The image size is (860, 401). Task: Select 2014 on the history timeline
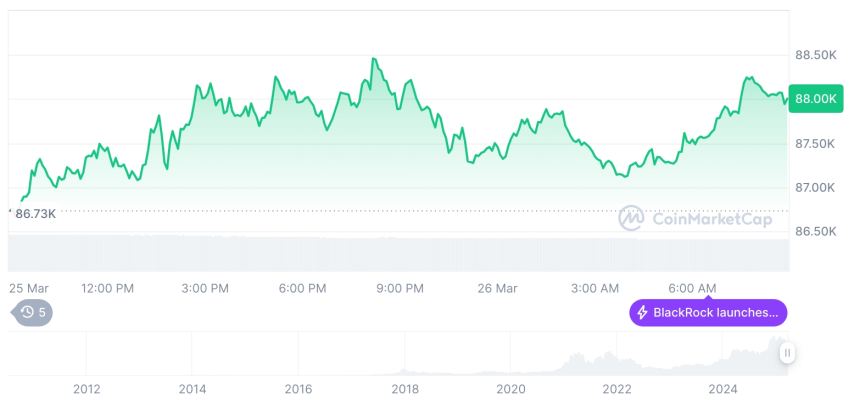pyautogui.click(x=192, y=388)
